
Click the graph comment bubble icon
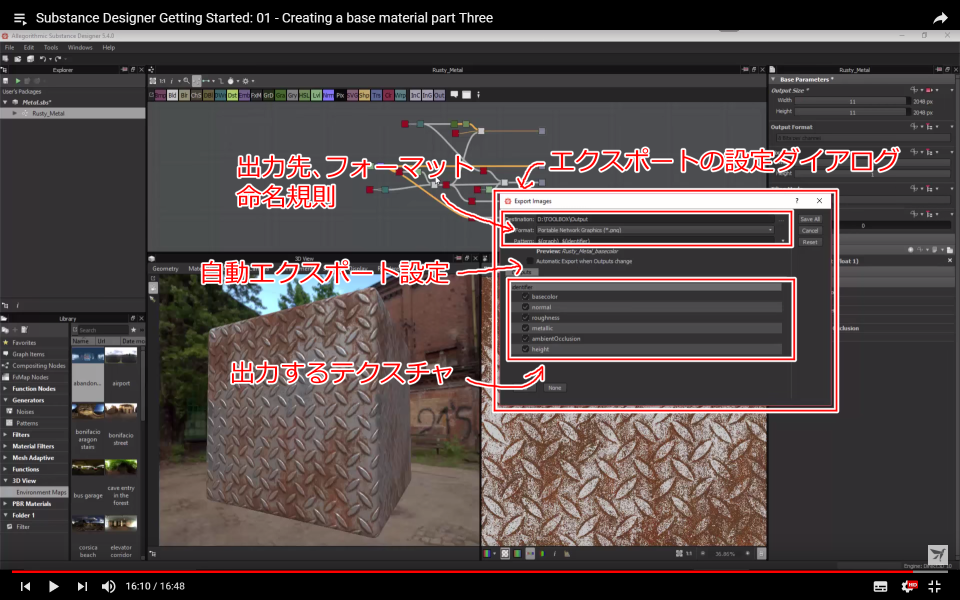454,94
